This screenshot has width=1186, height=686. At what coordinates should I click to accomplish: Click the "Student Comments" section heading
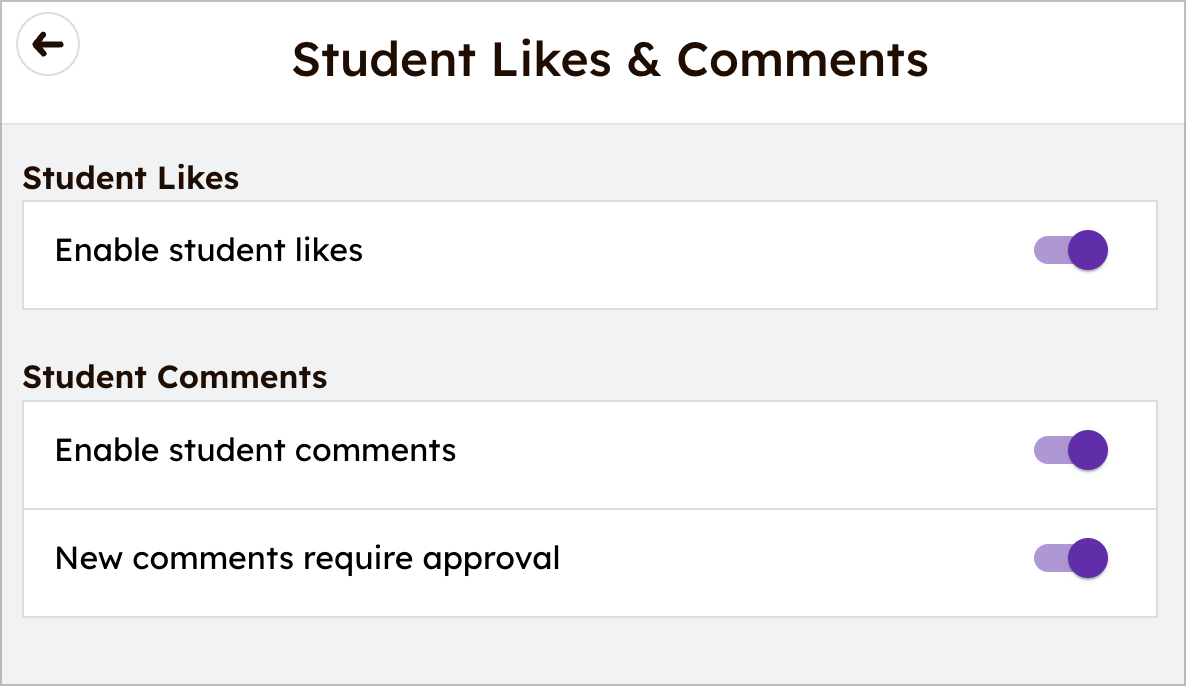pos(175,377)
